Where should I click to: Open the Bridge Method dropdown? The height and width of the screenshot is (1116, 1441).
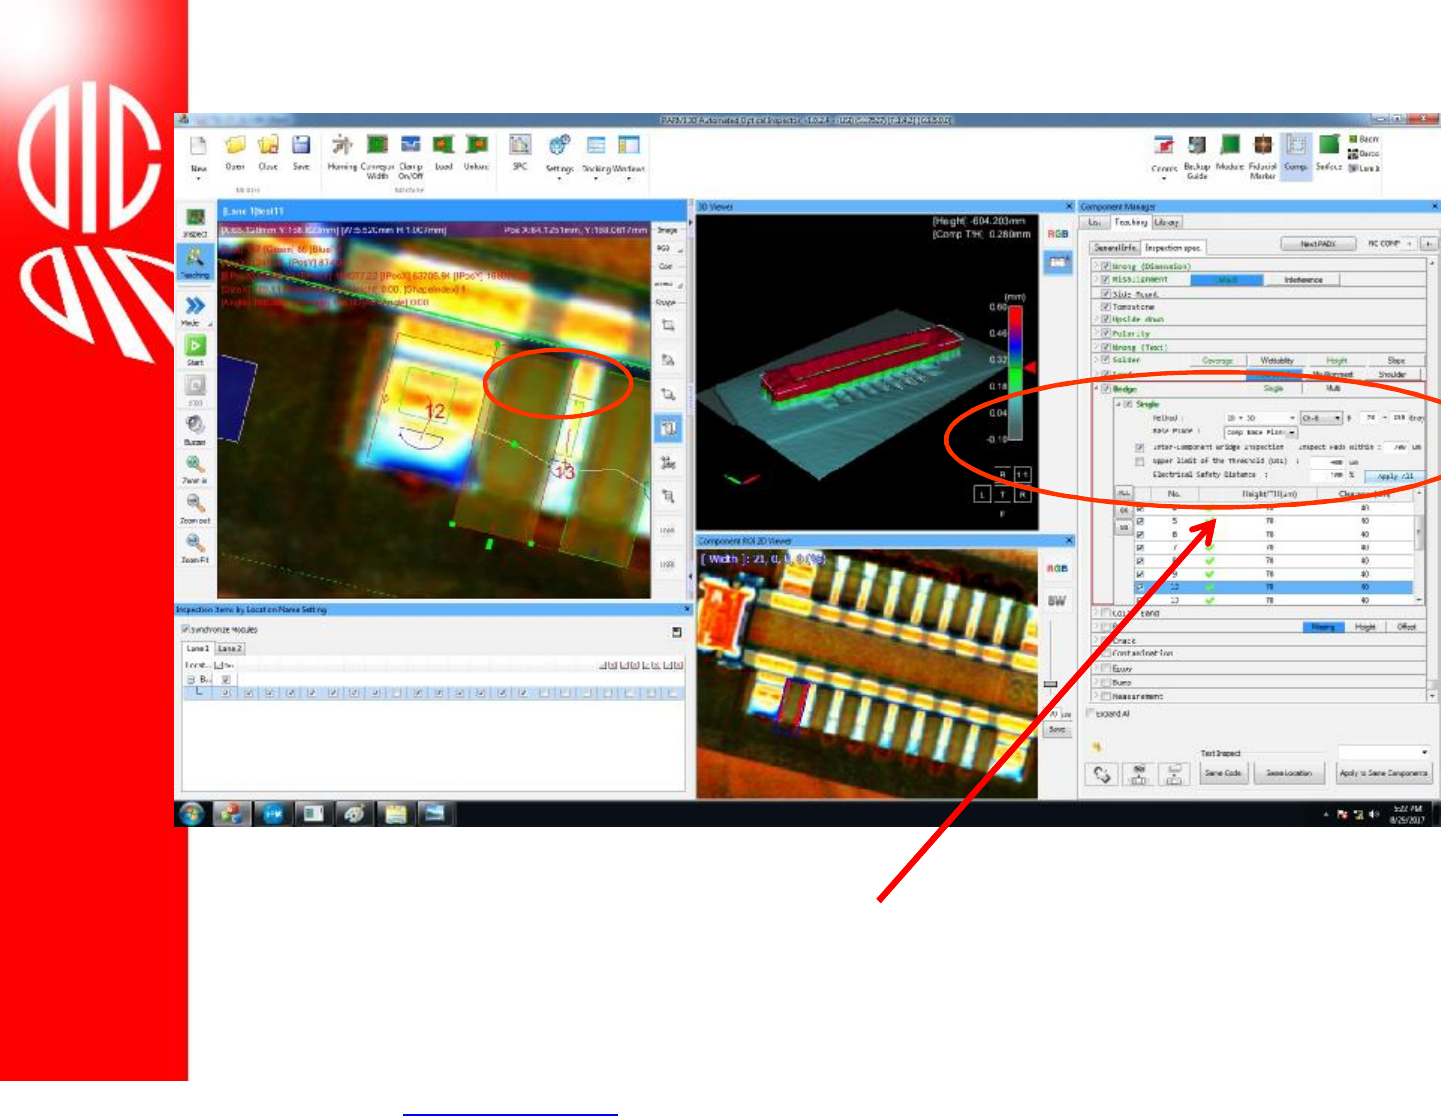point(1260,418)
